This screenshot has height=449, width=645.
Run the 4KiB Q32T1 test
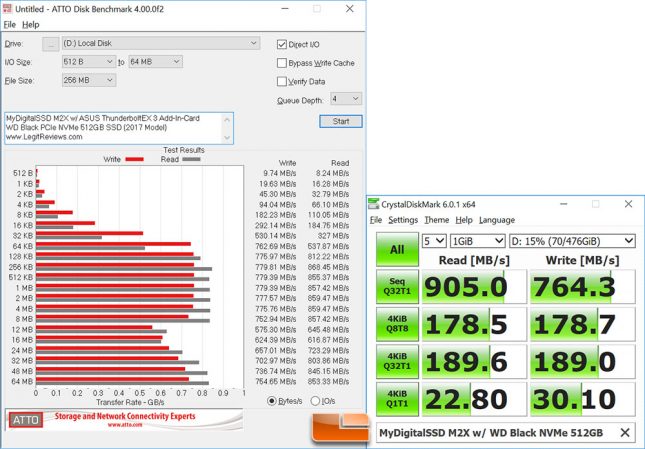pyautogui.click(x=397, y=361)
